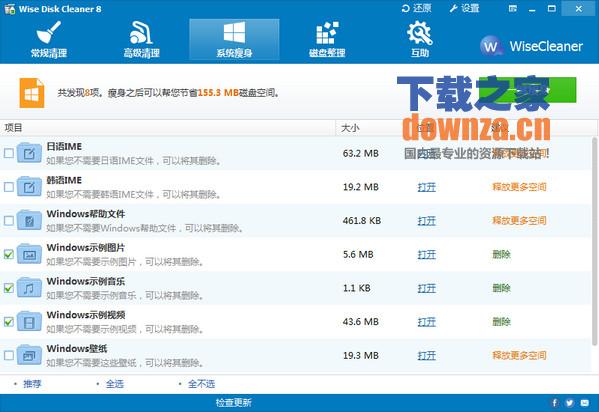Click the 韩语IME folder icon
Image resolution: width=599 pixels, height=412 pixels.
[29, 187]
